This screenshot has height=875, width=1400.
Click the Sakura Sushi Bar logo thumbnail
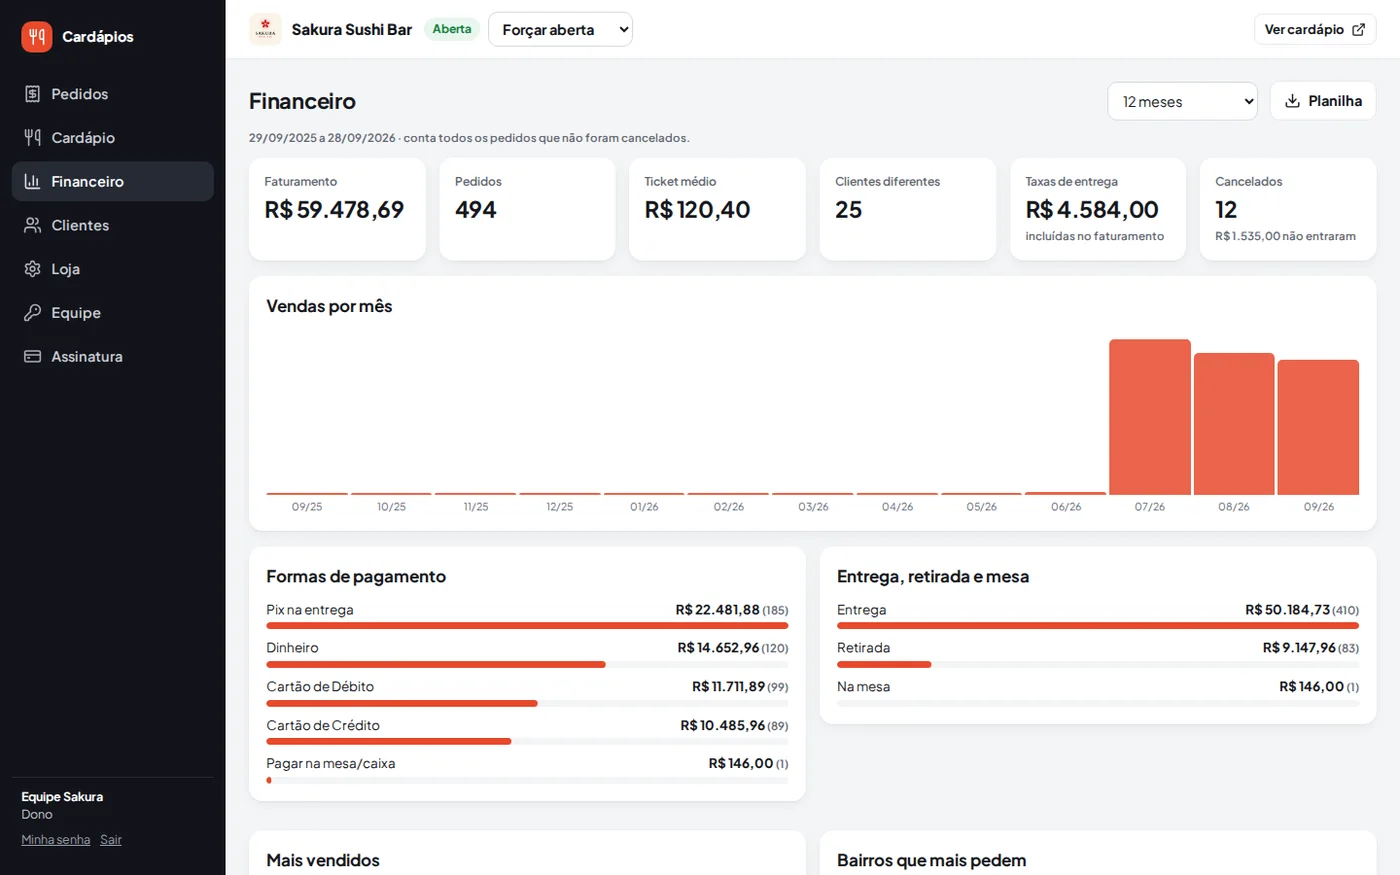coord(265,29)
